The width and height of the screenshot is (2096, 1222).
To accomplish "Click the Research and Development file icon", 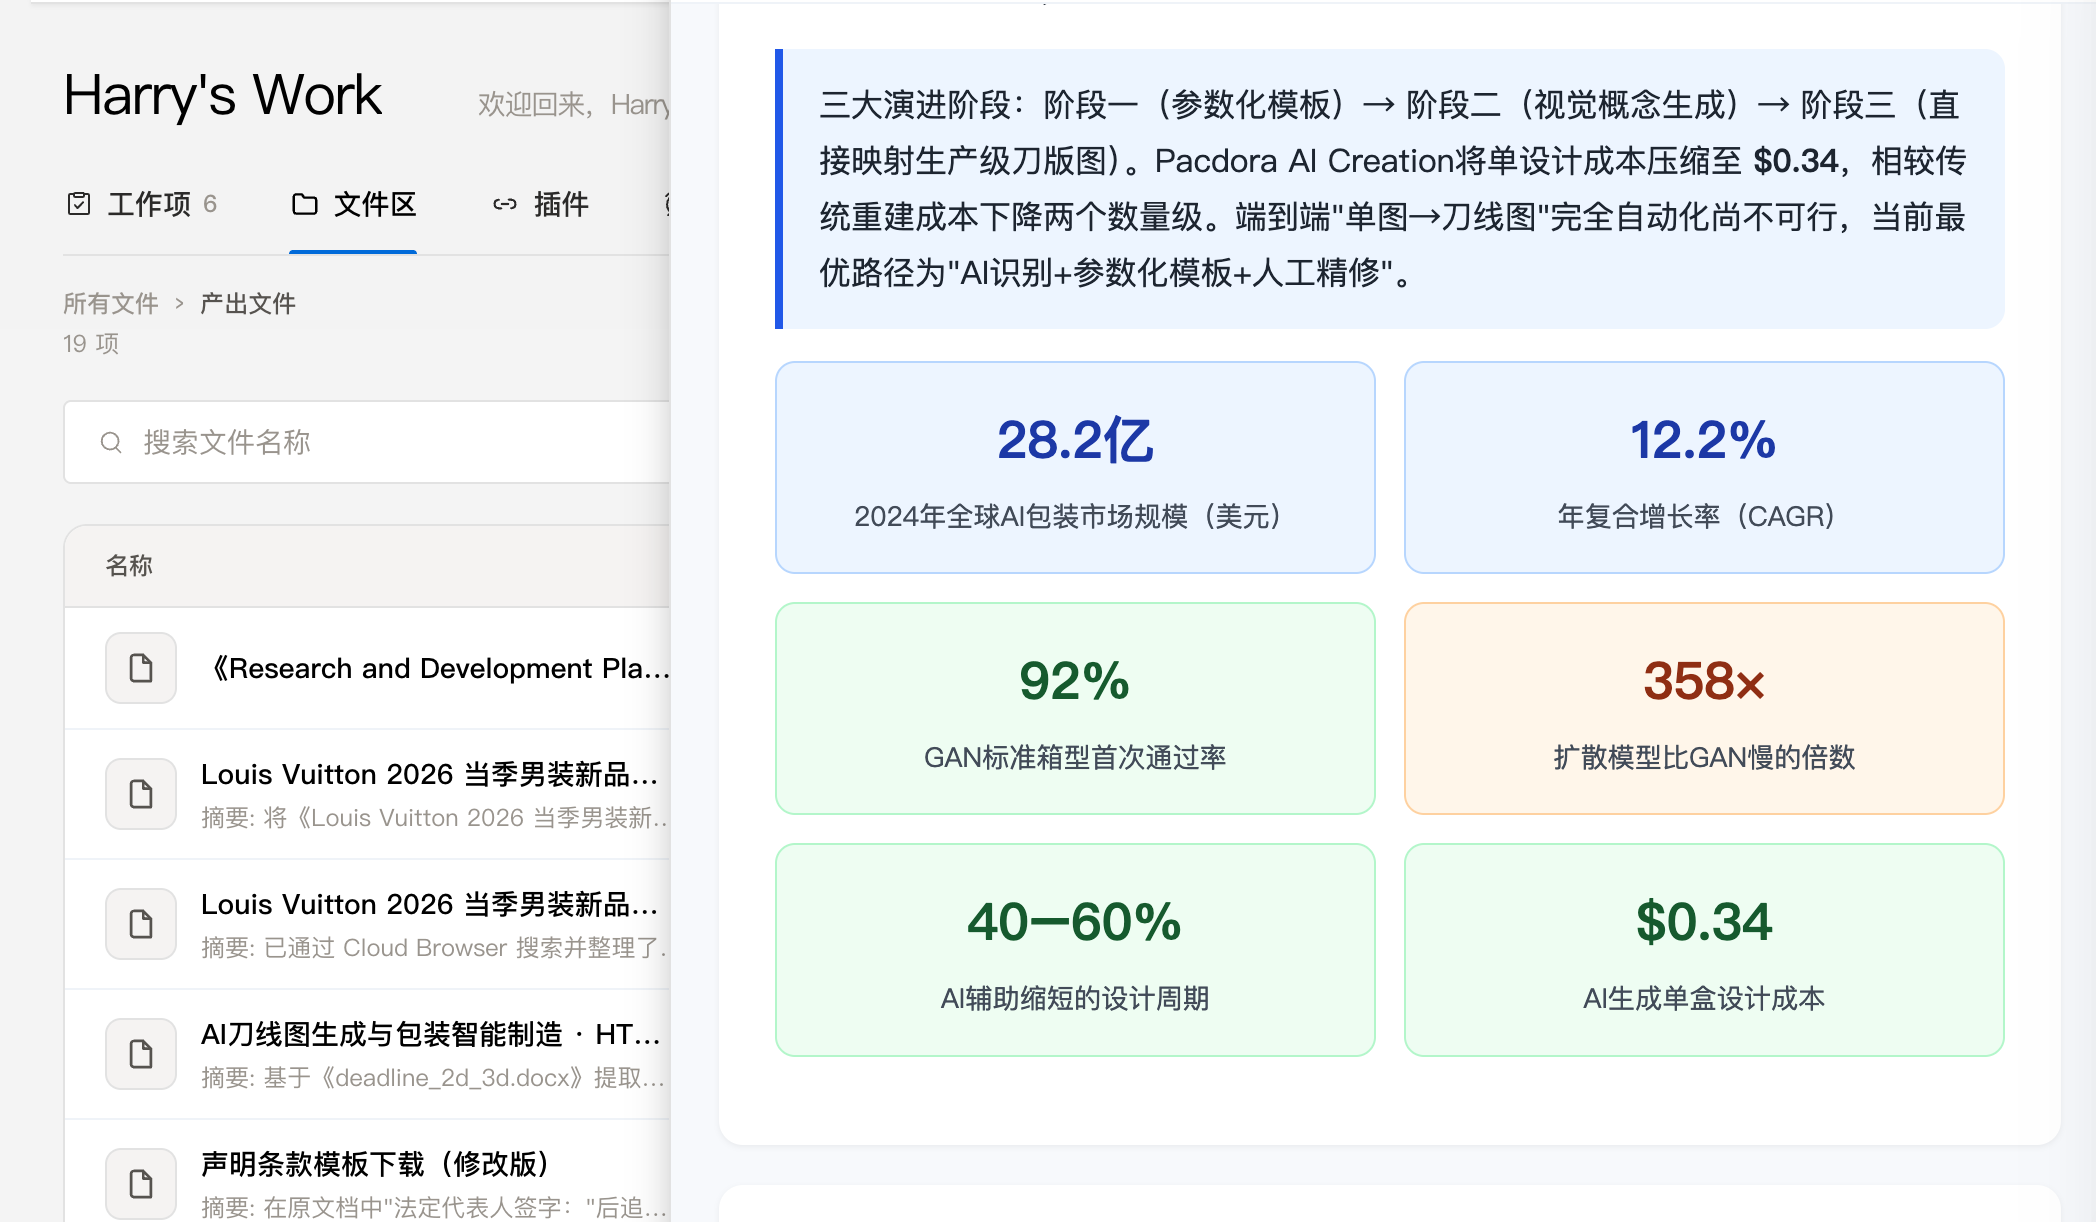I will pyautogui.click(x=141, y=668).
